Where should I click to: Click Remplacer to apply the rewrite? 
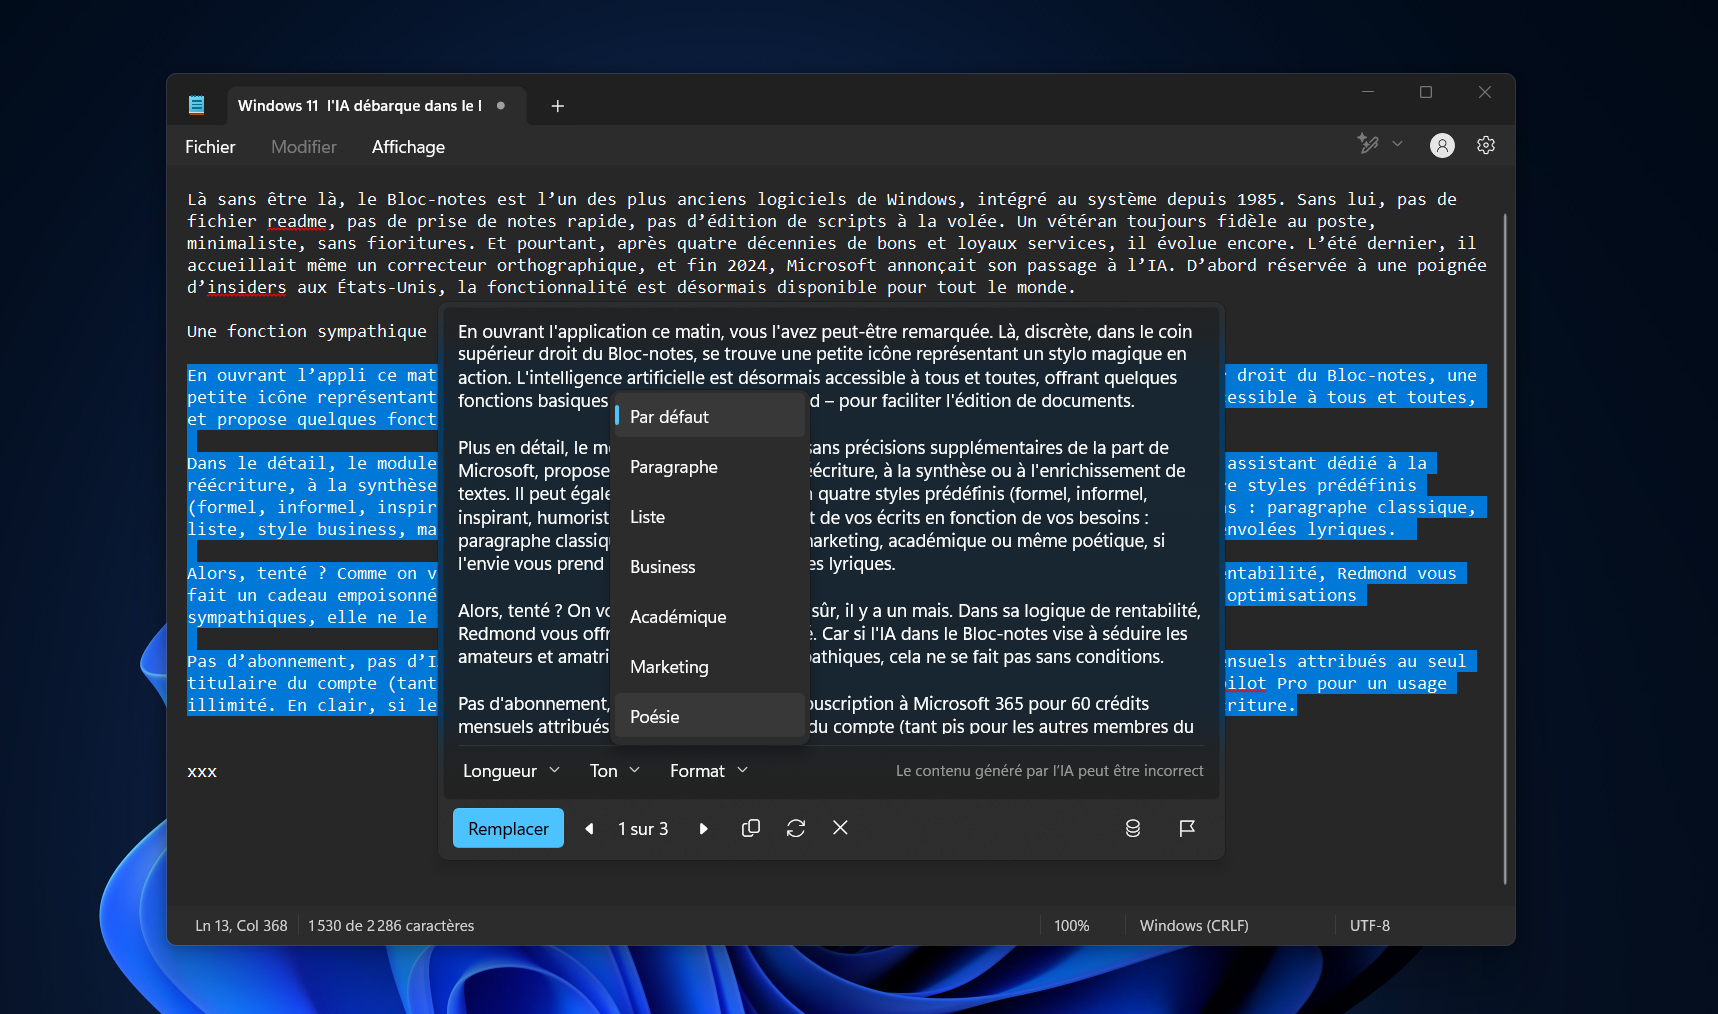tap(507, 828)
